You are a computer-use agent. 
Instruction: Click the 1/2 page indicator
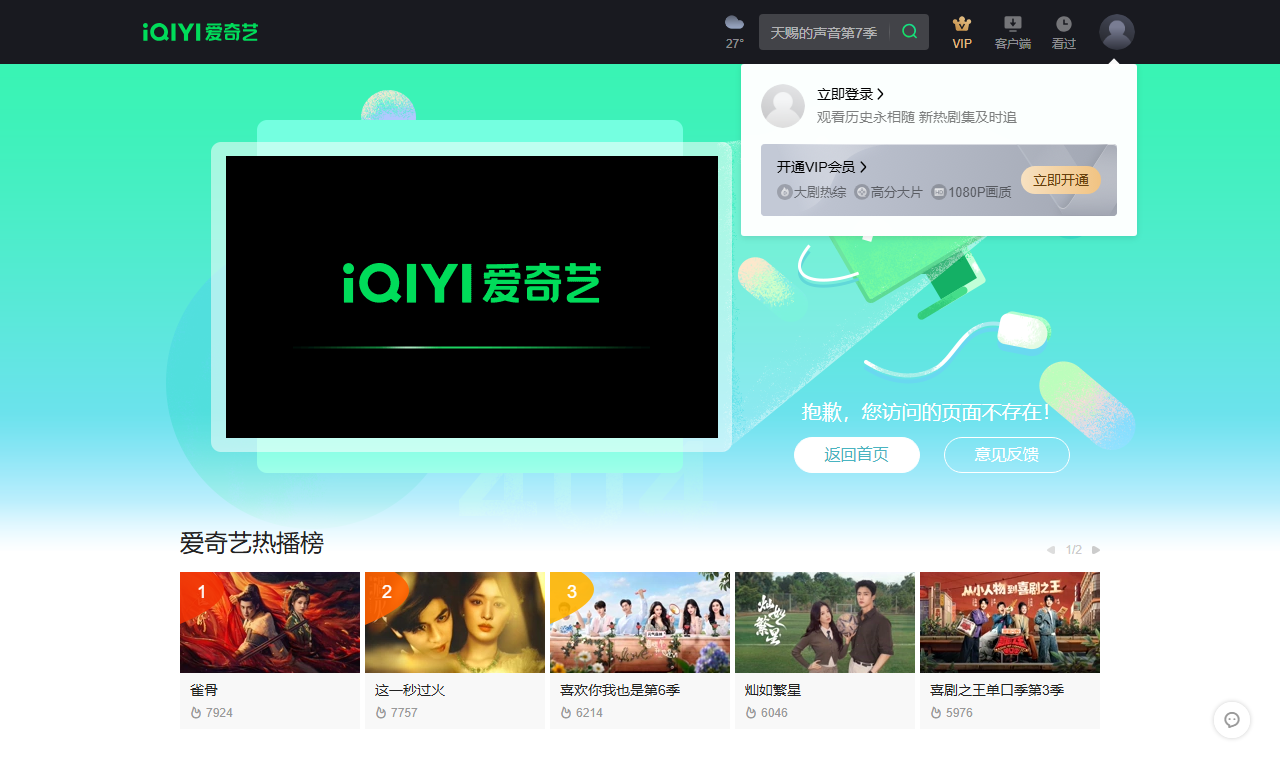tap(1074, 550)
